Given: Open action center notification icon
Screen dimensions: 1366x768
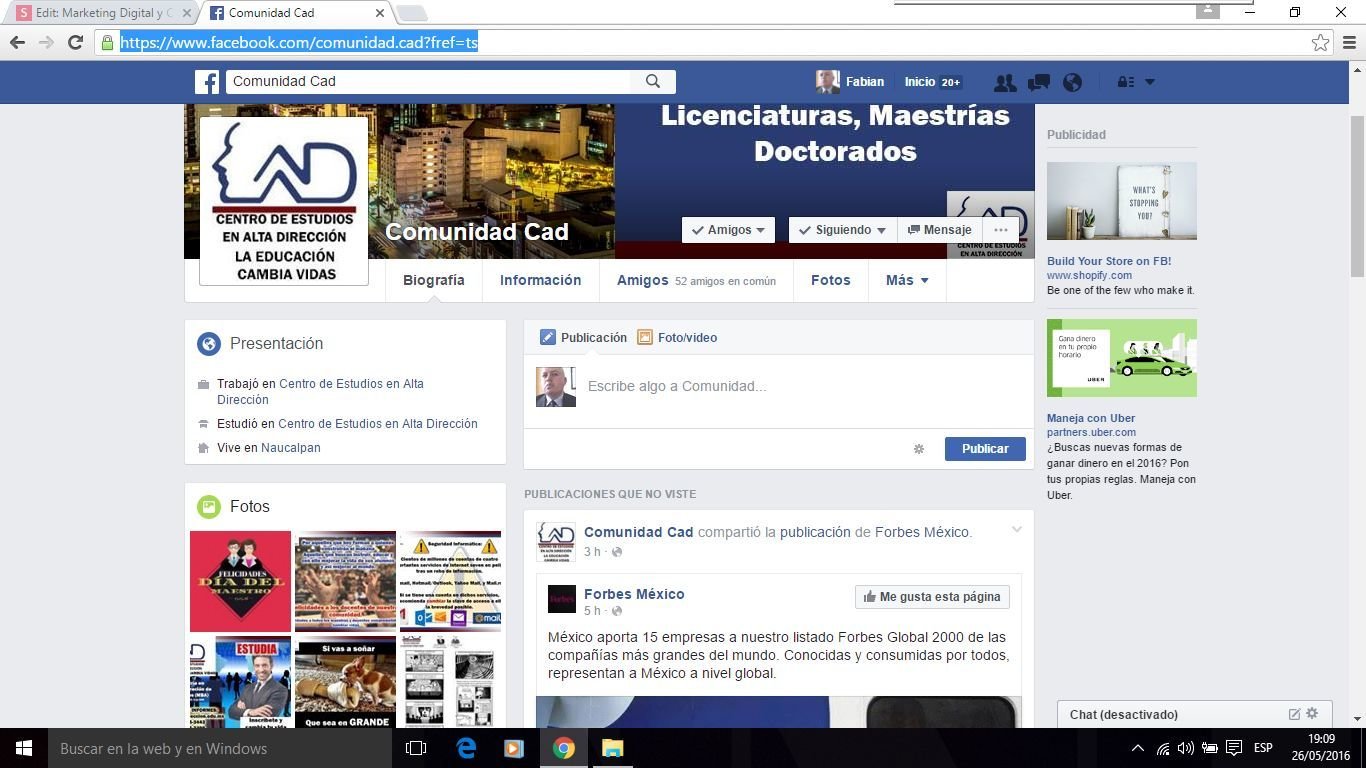Looking at the screenshot, I should (1234, 748).
